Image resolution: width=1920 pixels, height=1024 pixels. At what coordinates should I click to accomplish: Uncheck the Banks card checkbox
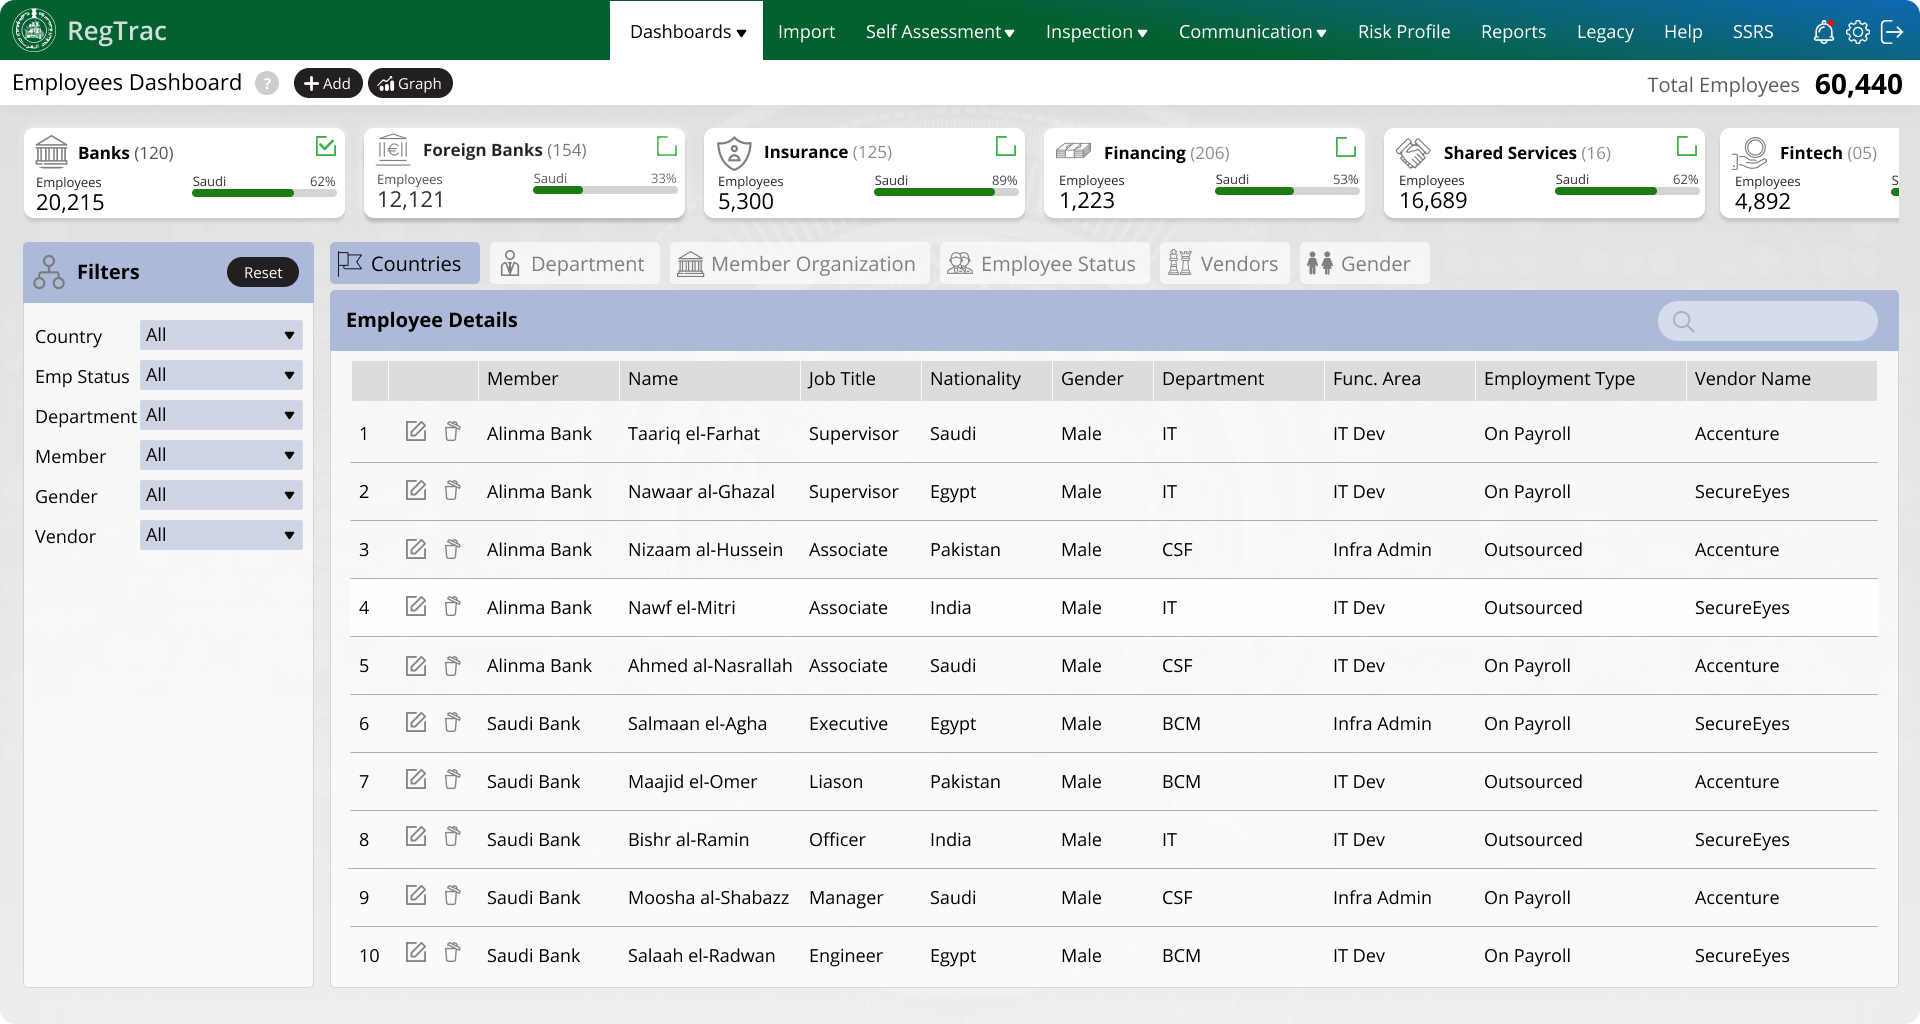point(325,147)
